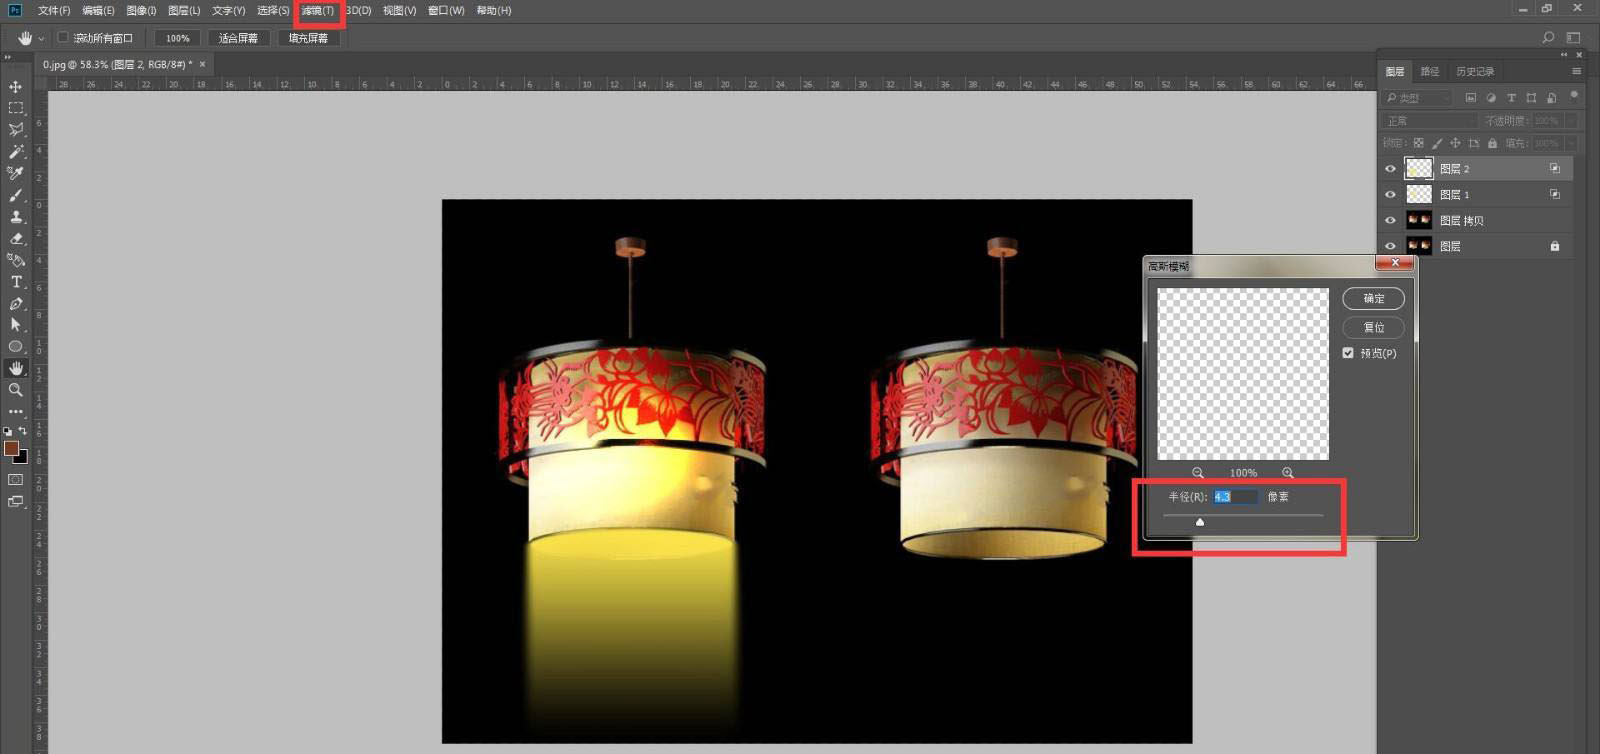This screenshot has width=1600, height=754.
Task: Hide the 图层 2 layer visibility eye
Action: 1390,169
